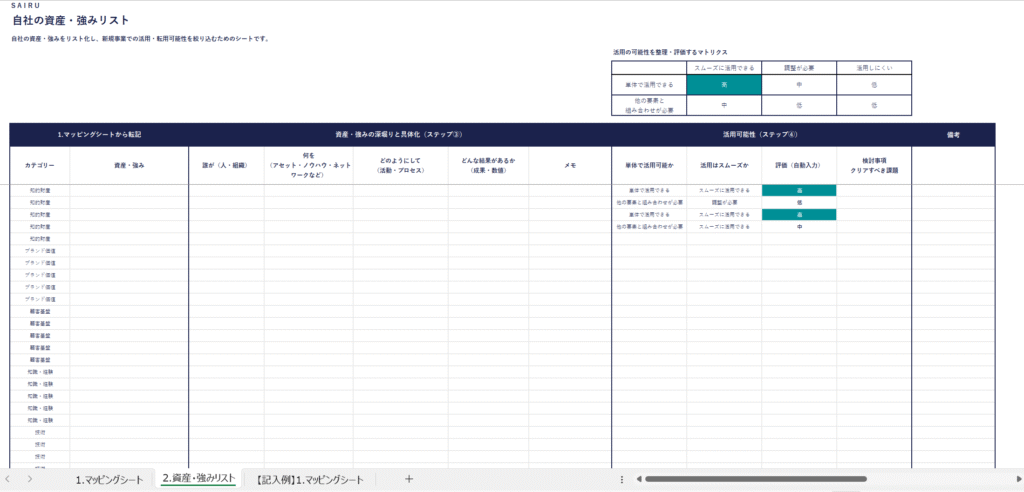1024x492 pixels.
Task: Click the previous sheet navigation arrow
Action: pos(9,479)
